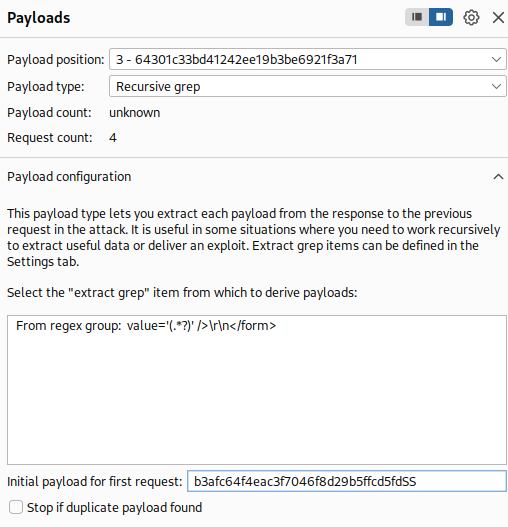
Task: Click the 'Stop if duplicate payload found' label
Action: (x=114, y=507)
